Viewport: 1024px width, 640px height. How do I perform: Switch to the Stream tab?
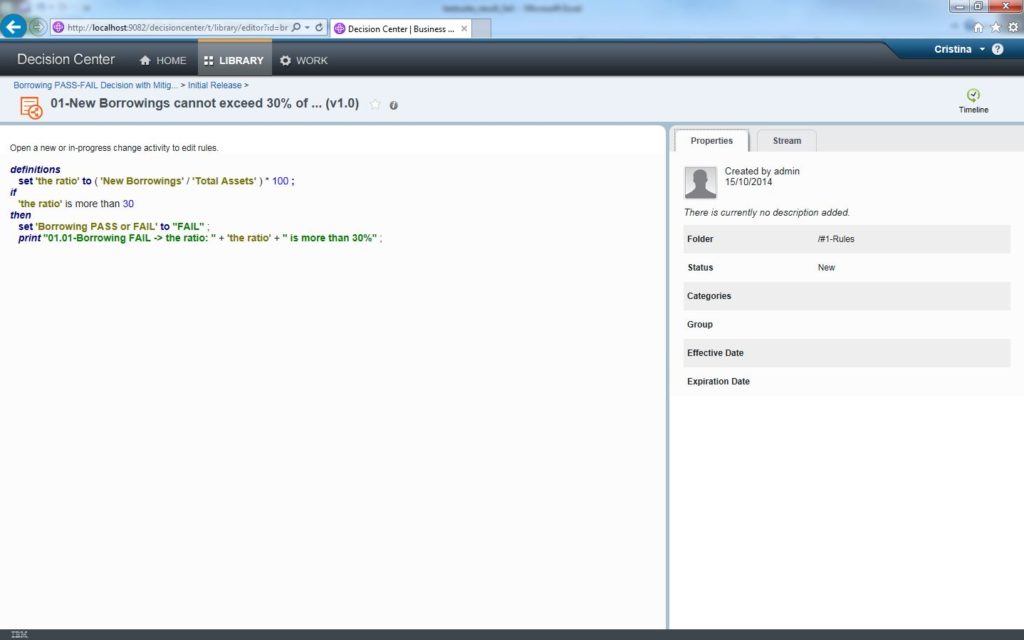786,141
